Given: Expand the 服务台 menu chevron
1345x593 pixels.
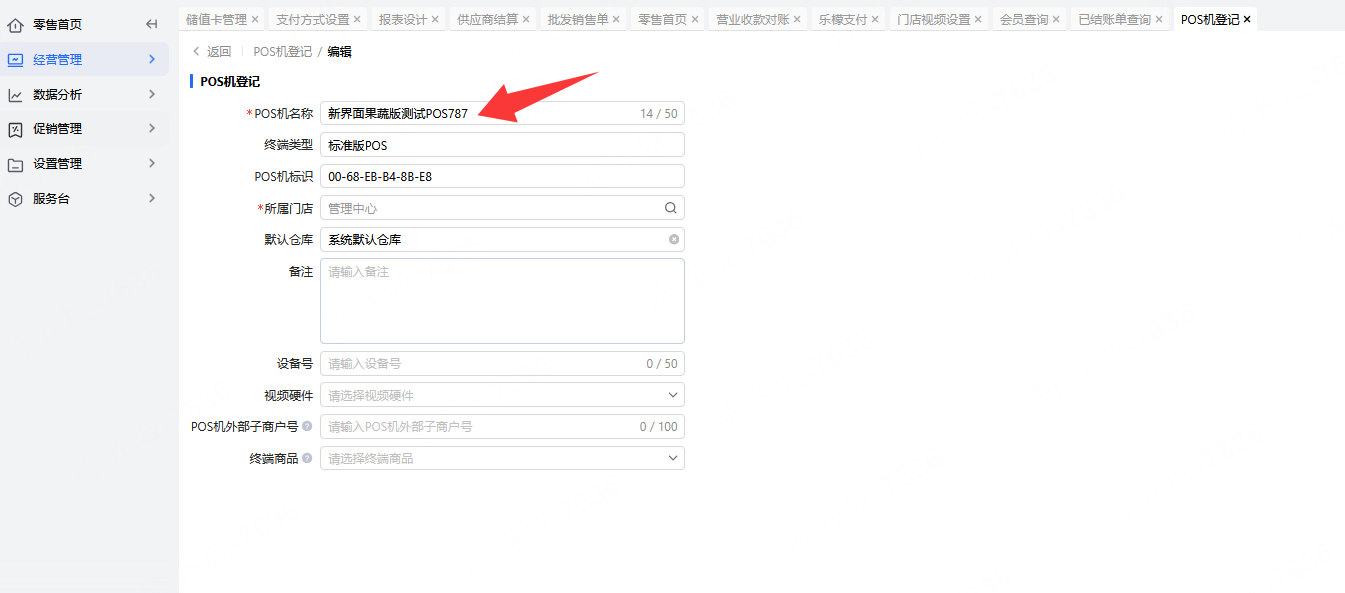Looking at the screenshot, I should click(x=152, y=199).
